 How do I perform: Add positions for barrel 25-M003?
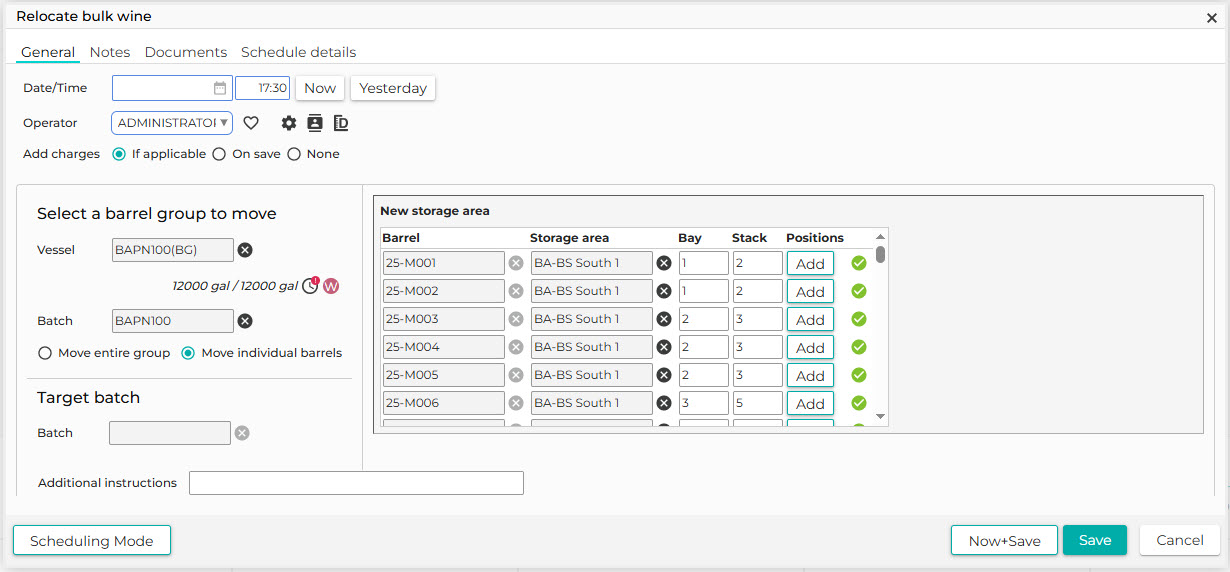tap(810, 319)
